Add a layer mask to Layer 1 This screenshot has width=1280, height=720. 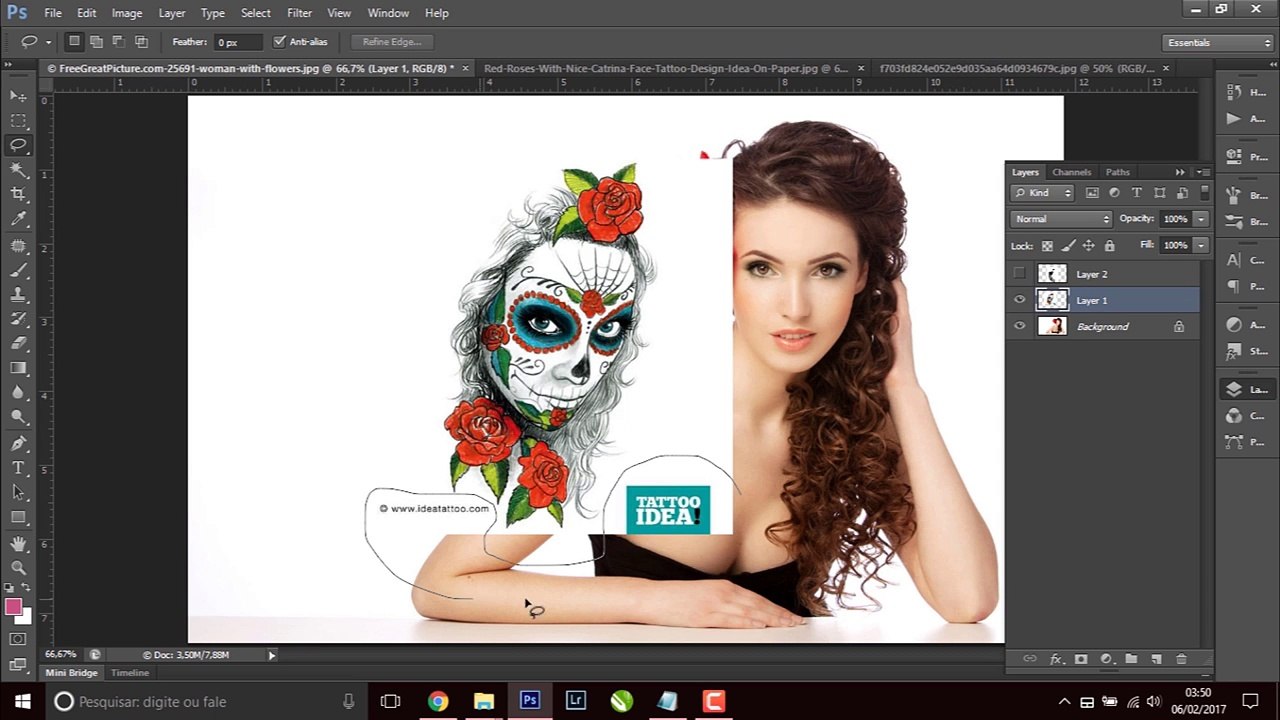pyautogui.click(x=1081, y=659)
